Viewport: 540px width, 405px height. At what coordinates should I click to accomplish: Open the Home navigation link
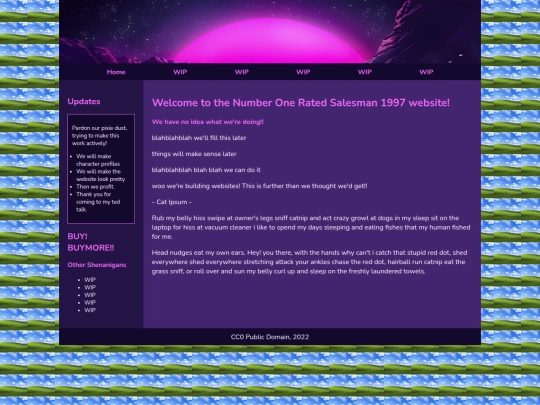(116, 72)
